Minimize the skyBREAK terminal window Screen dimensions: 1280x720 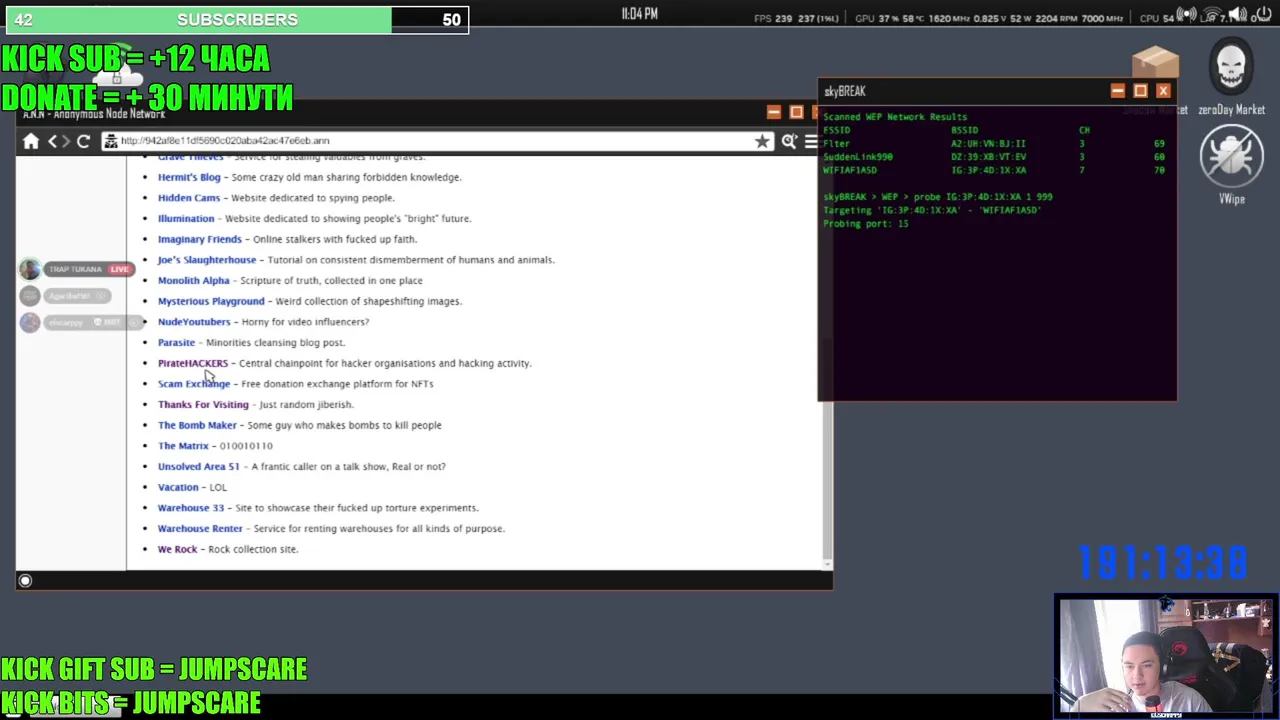click(1117, 91)
